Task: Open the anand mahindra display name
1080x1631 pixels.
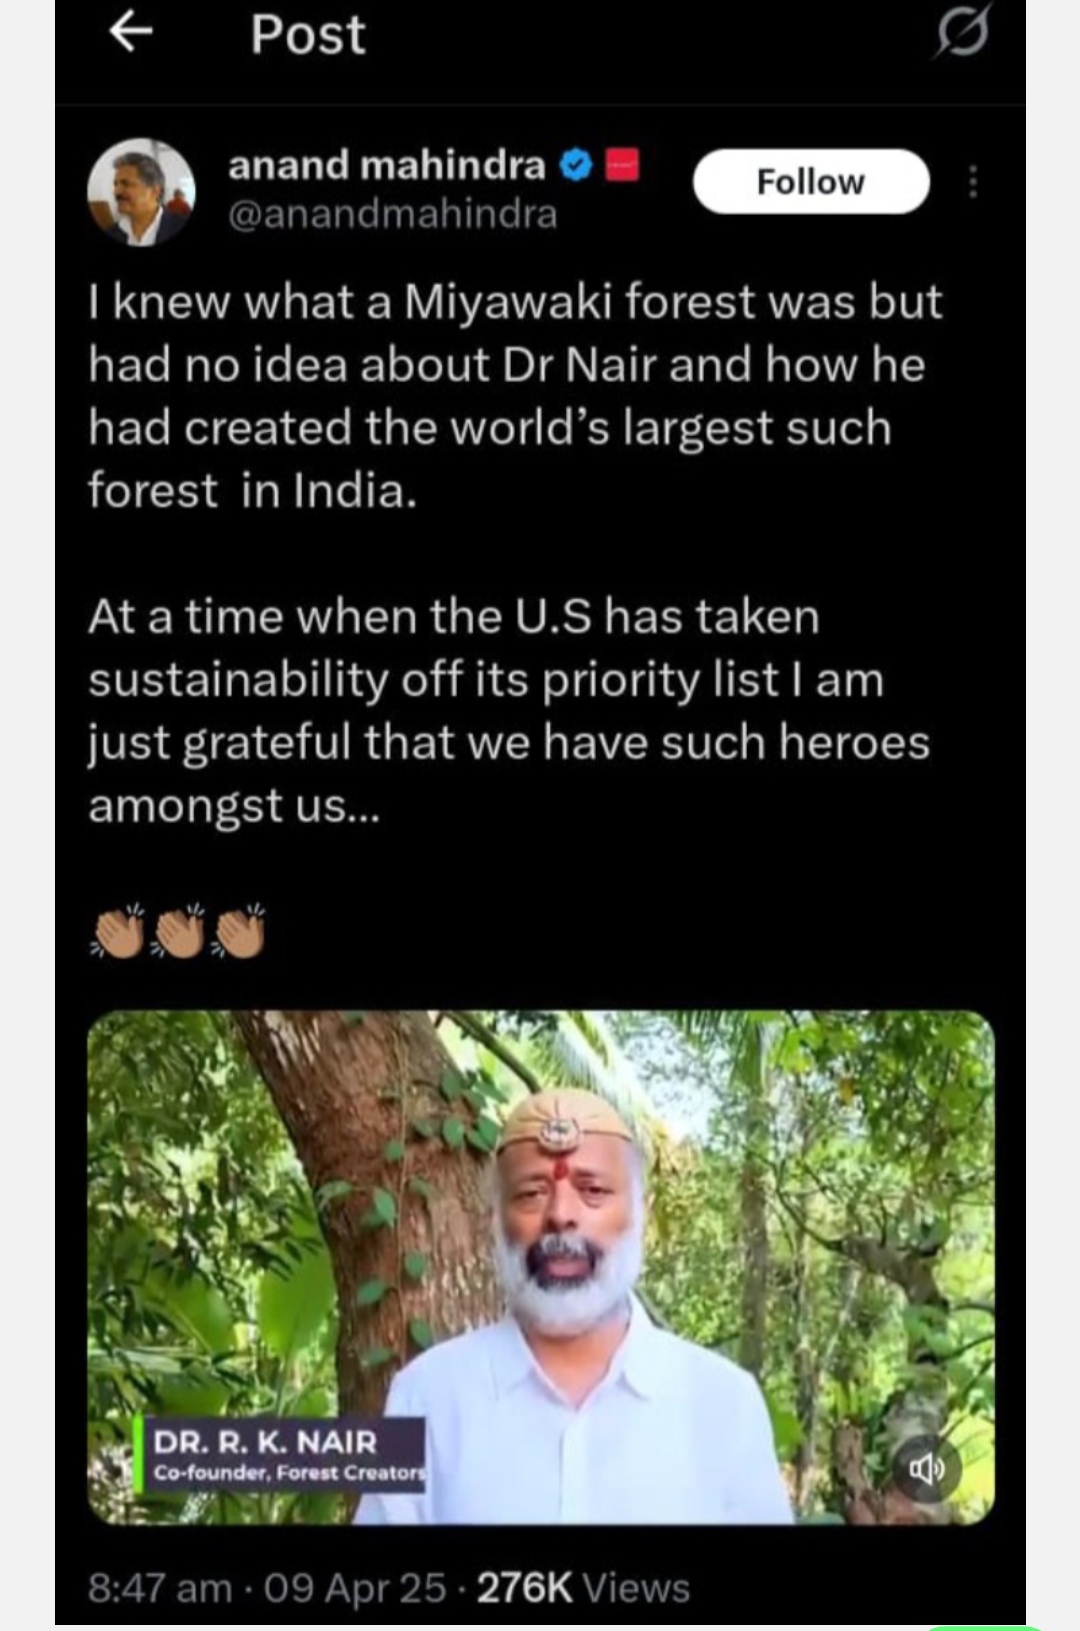Action: coord(386,165)
